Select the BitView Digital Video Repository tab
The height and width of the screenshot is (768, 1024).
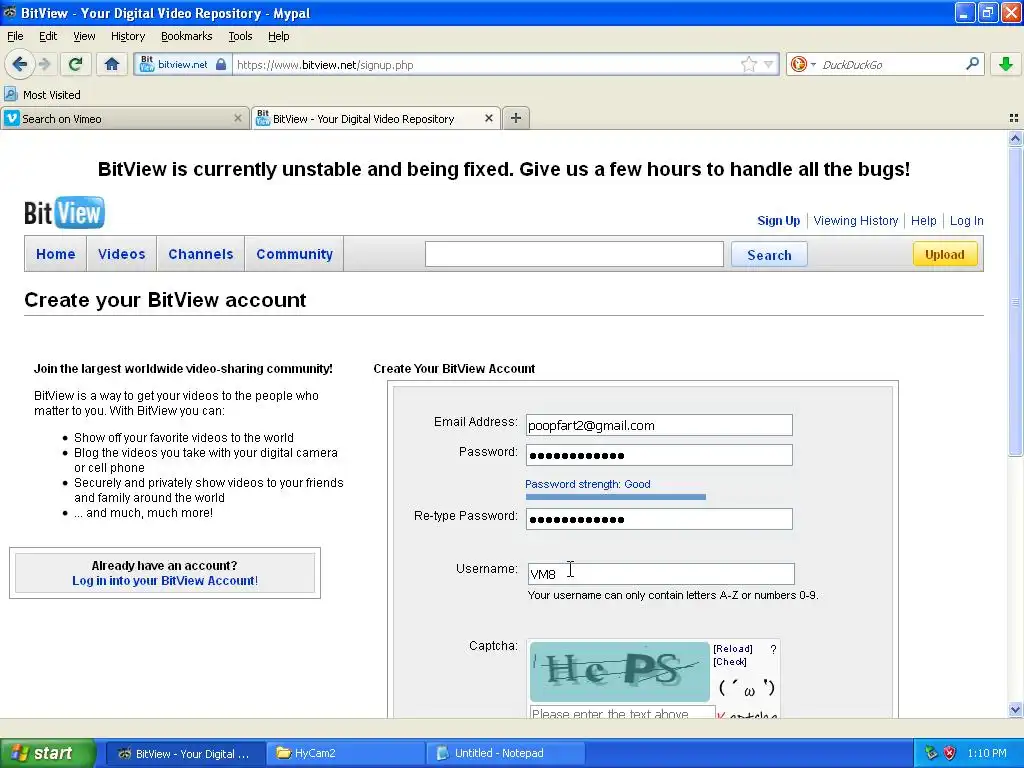(376, 118)
